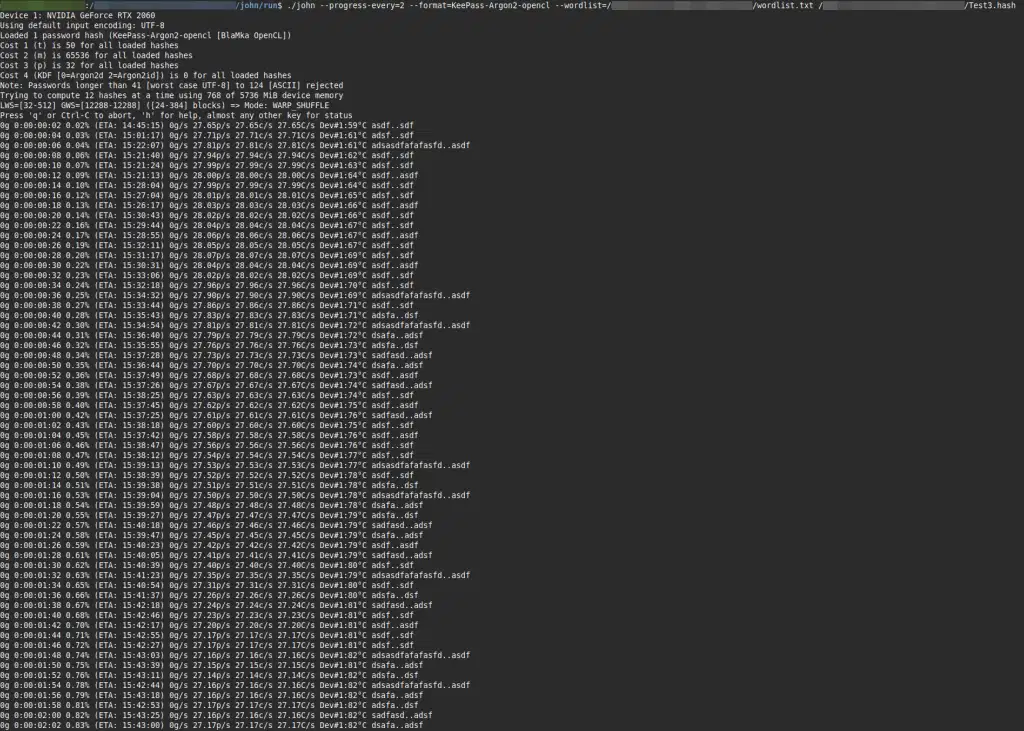Click ETA value '15:40:23'
This screenshot has height=731, width=1024.
click(x=140, y=545)
